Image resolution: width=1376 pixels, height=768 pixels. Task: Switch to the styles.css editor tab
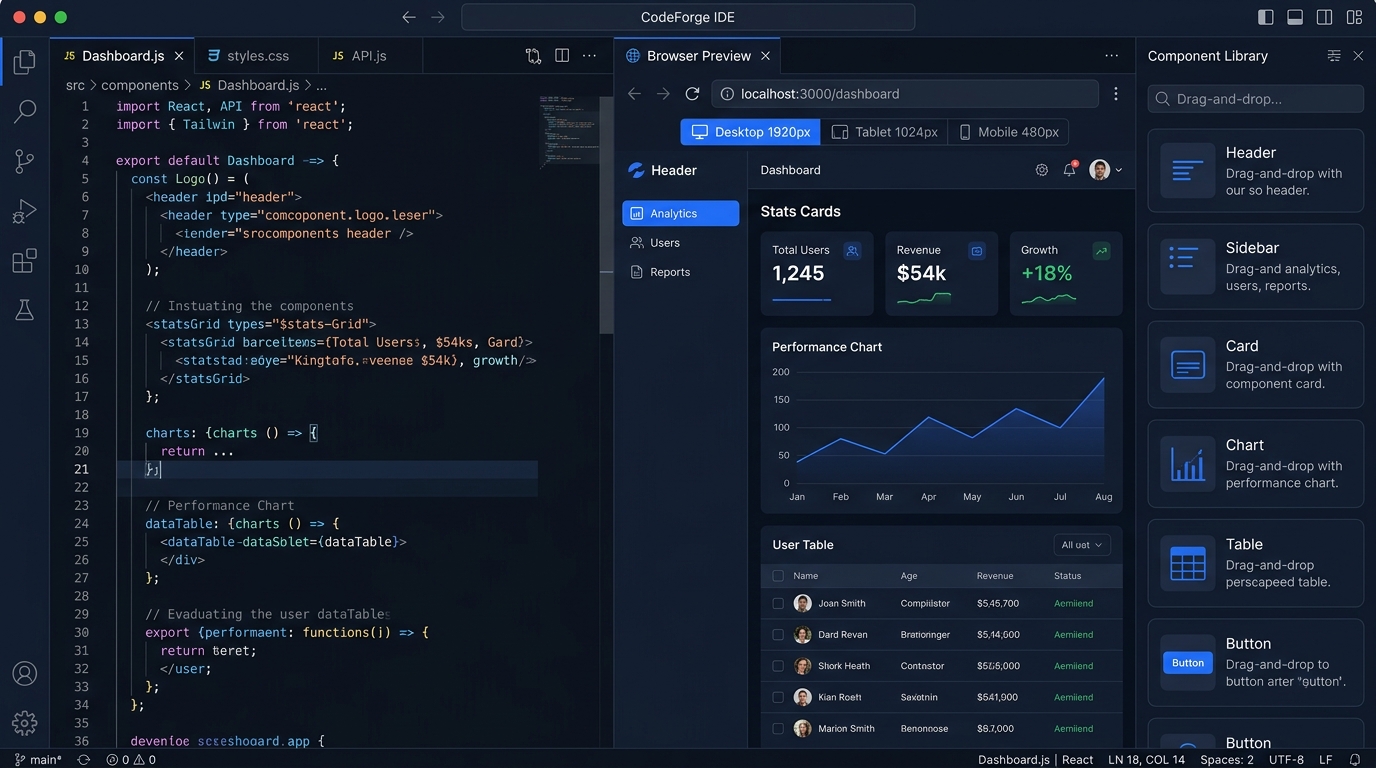point(258,56)
